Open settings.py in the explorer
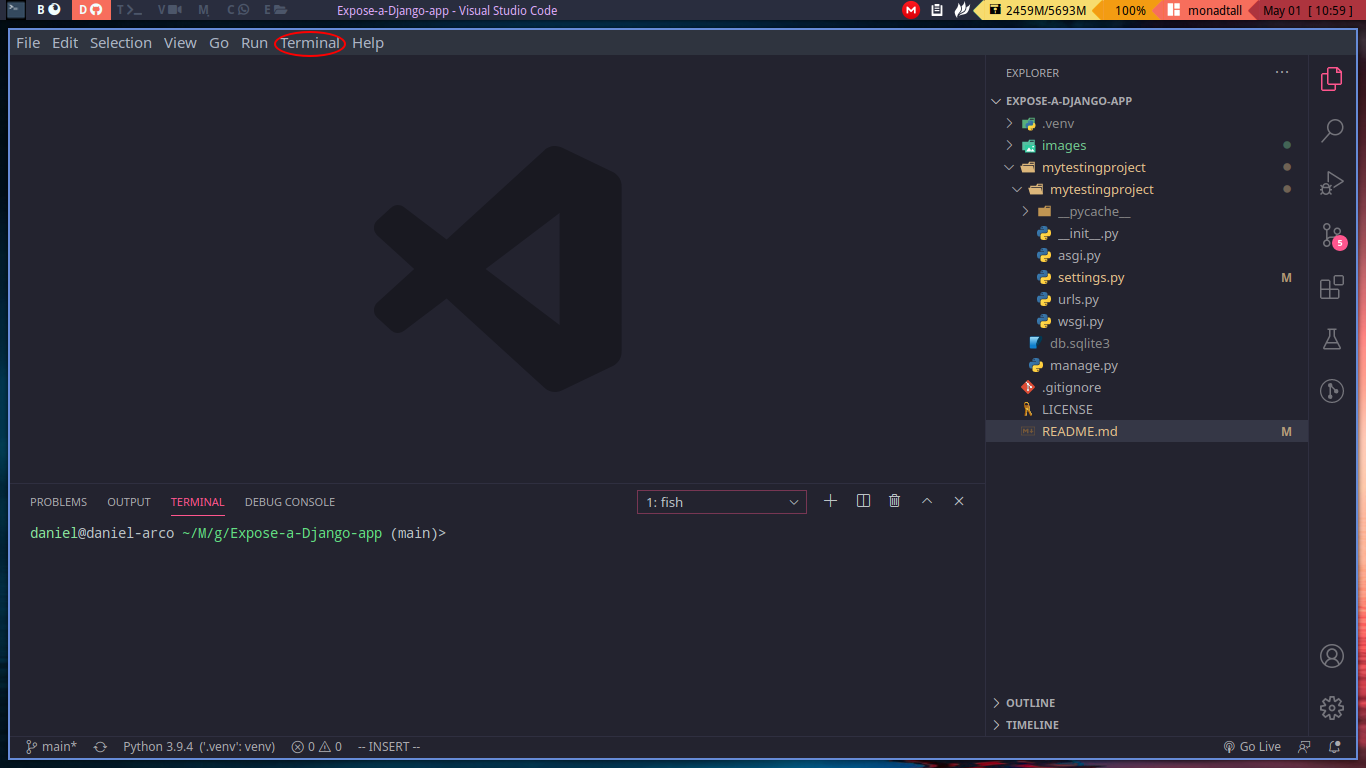1366x768 pixels. [x=1090, y=277]
